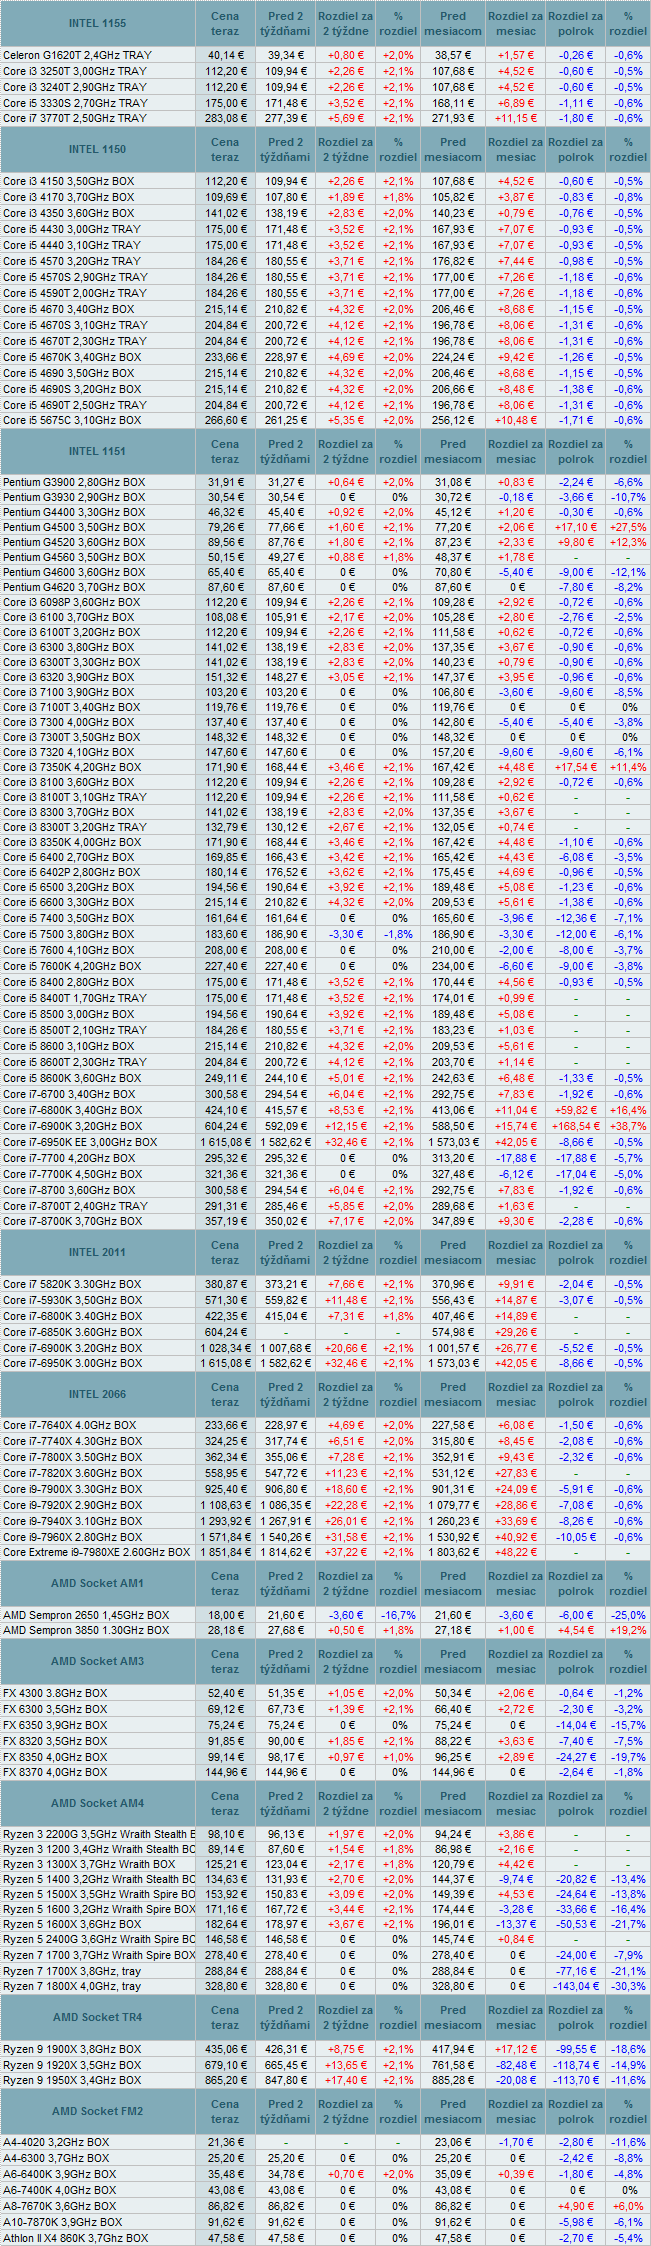
Task: Select the Core i7-7640X 4.0GHz BOX row name
Action: point(69,1425)
